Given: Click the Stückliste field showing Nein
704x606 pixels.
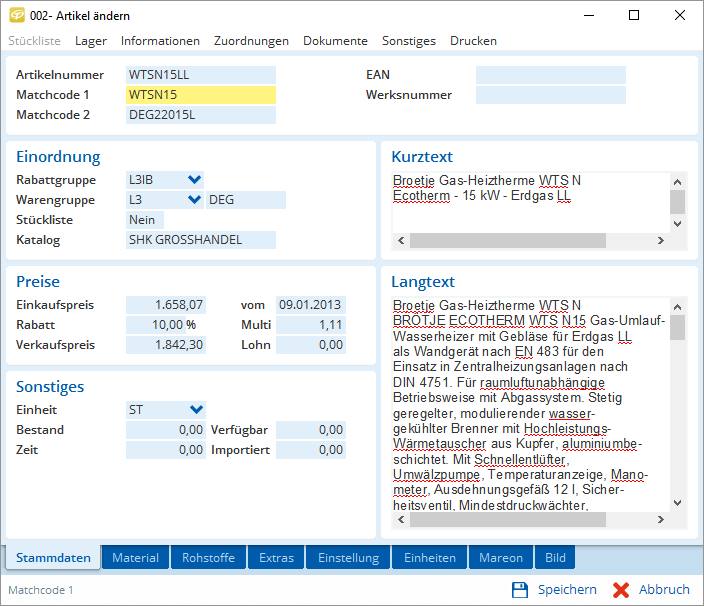Looking at the screenshot, I should 145,220.
